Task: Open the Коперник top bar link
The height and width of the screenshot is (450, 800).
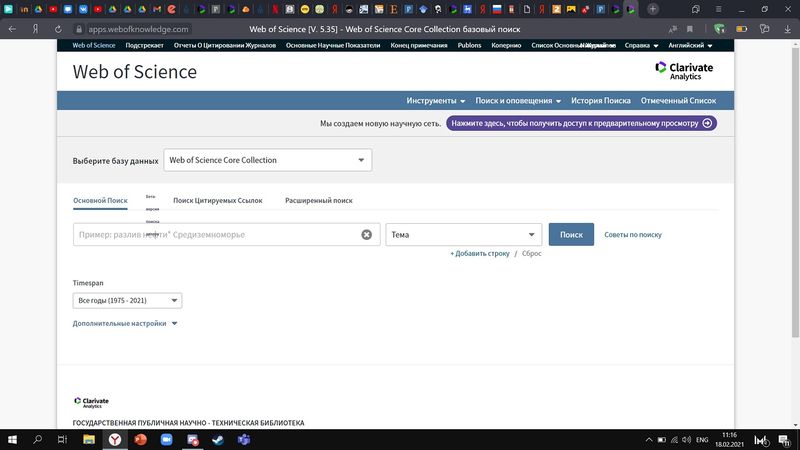Action: tap(506, 45)
